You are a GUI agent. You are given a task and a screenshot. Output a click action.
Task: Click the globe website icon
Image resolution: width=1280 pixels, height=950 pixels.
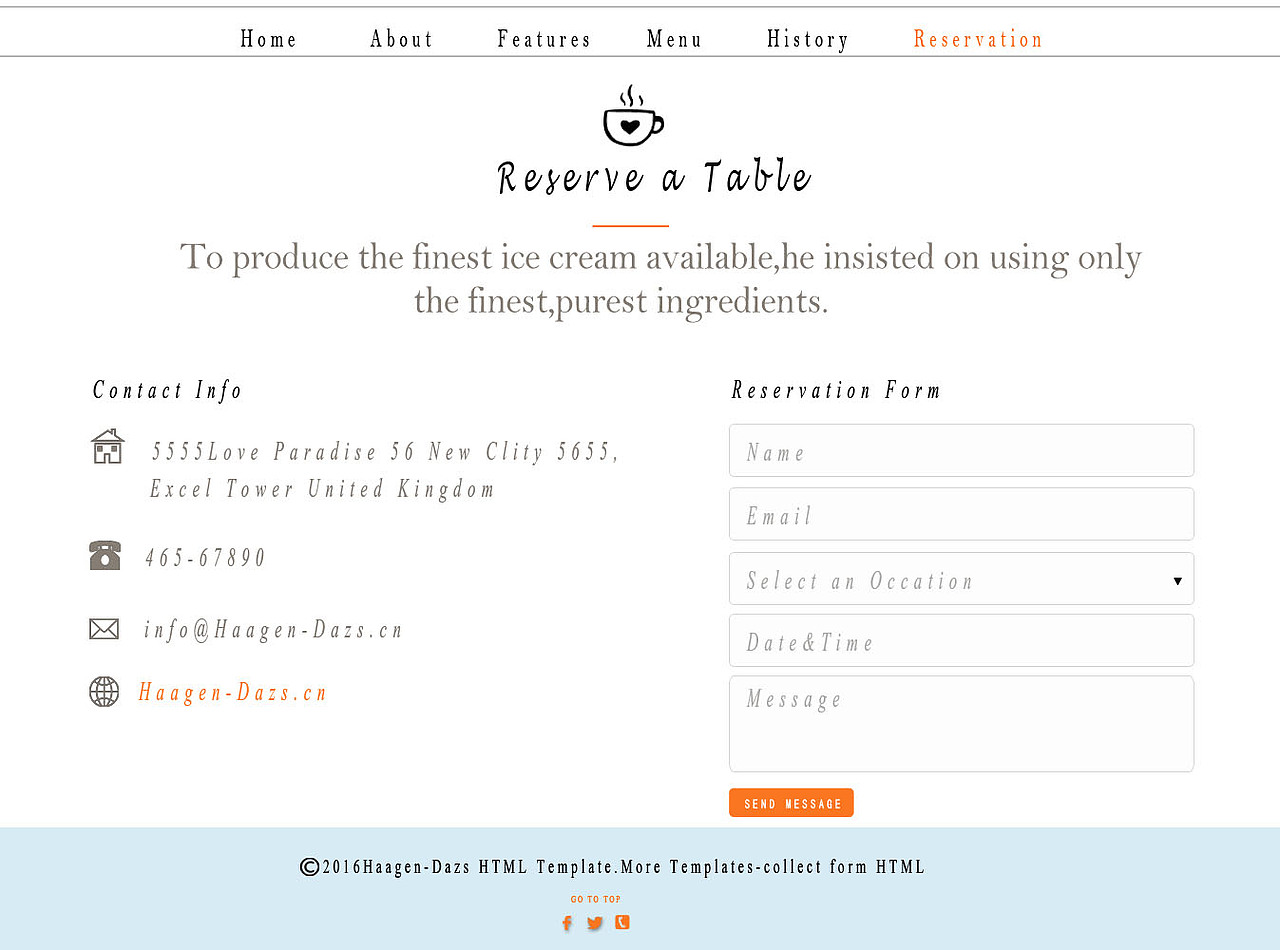pos(104,692)
